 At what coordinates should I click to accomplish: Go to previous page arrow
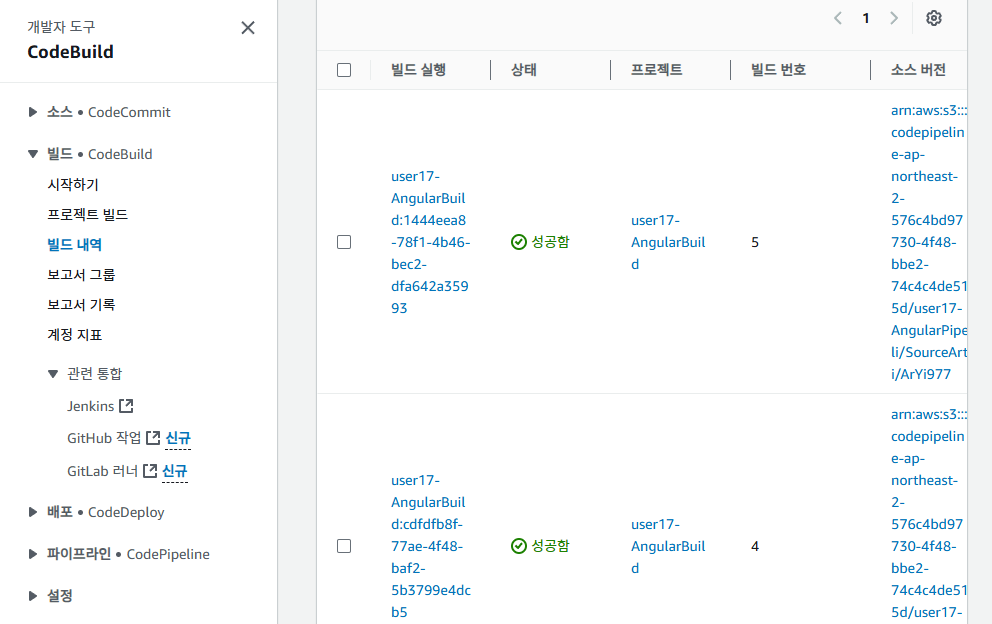[x=838, y=18]
